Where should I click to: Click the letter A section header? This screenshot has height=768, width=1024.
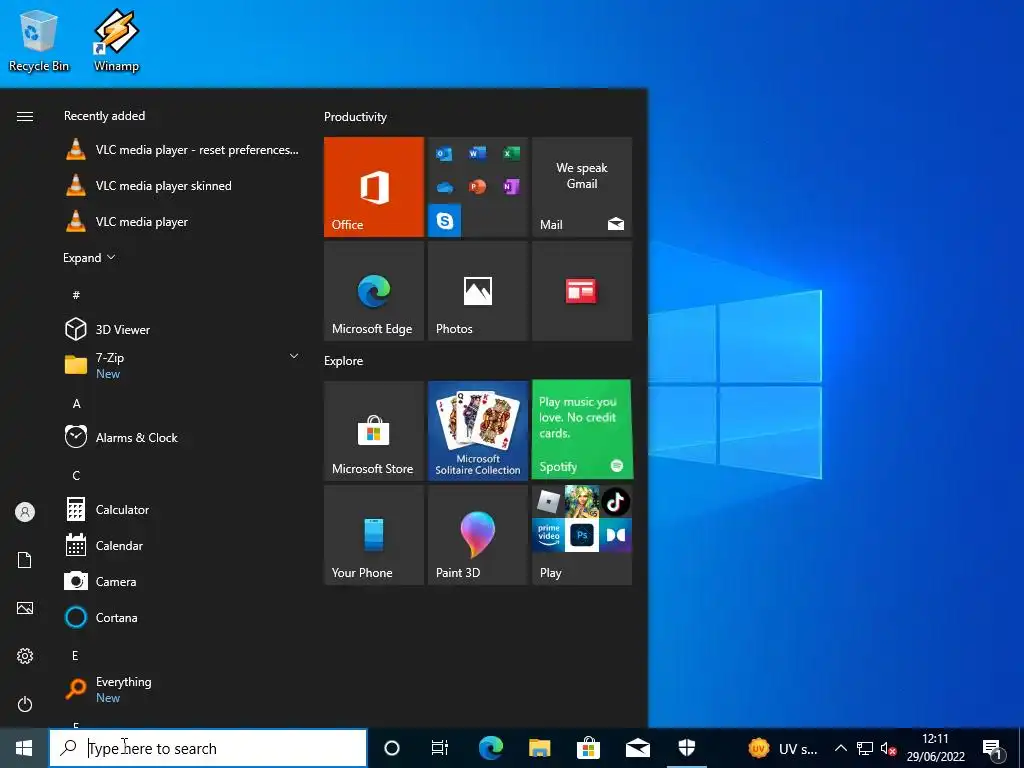76,404
